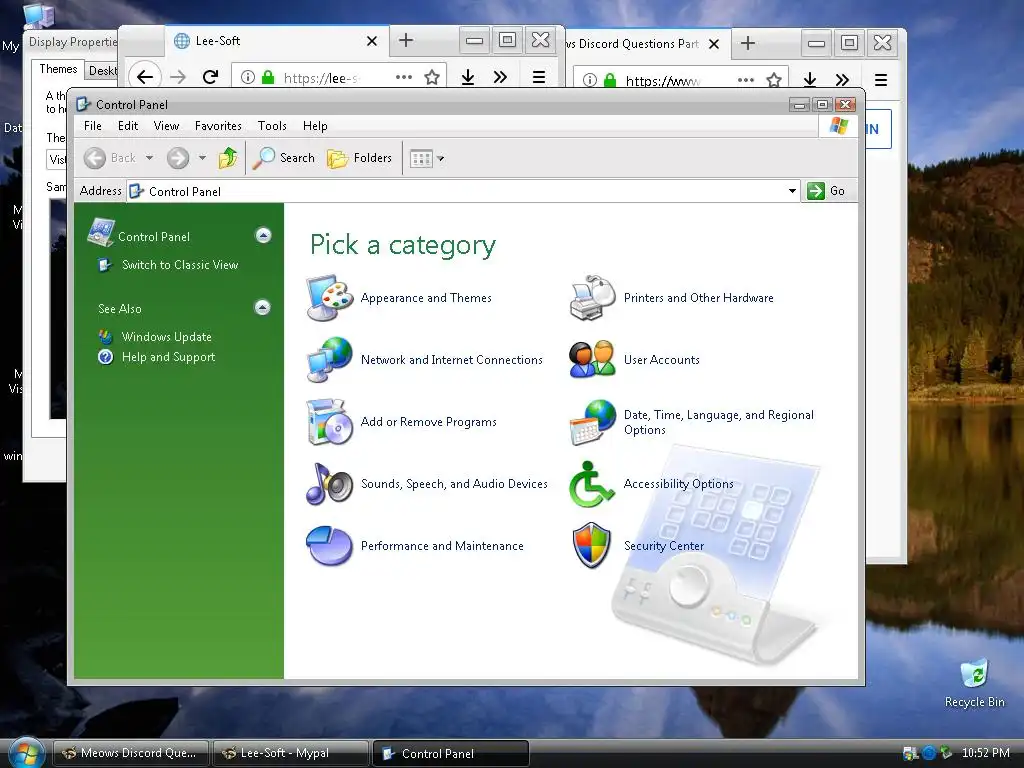Click Security Center text link
The image size is (1024, 768).
[664, 546]
